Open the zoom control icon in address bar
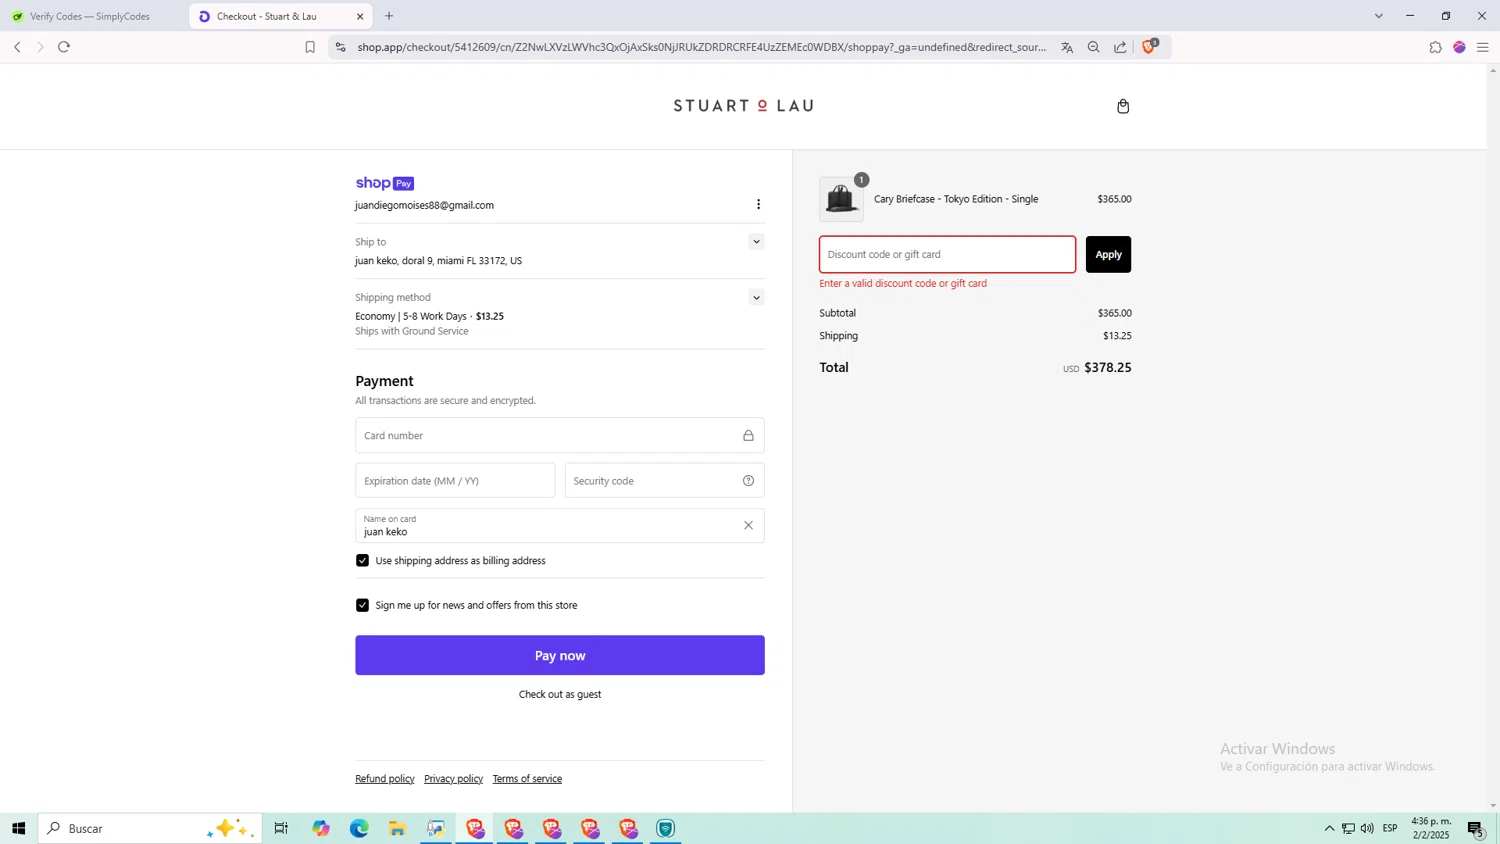Image resolution: width=1500 pixels, height=844 pixels. (x=1093, y=47)
